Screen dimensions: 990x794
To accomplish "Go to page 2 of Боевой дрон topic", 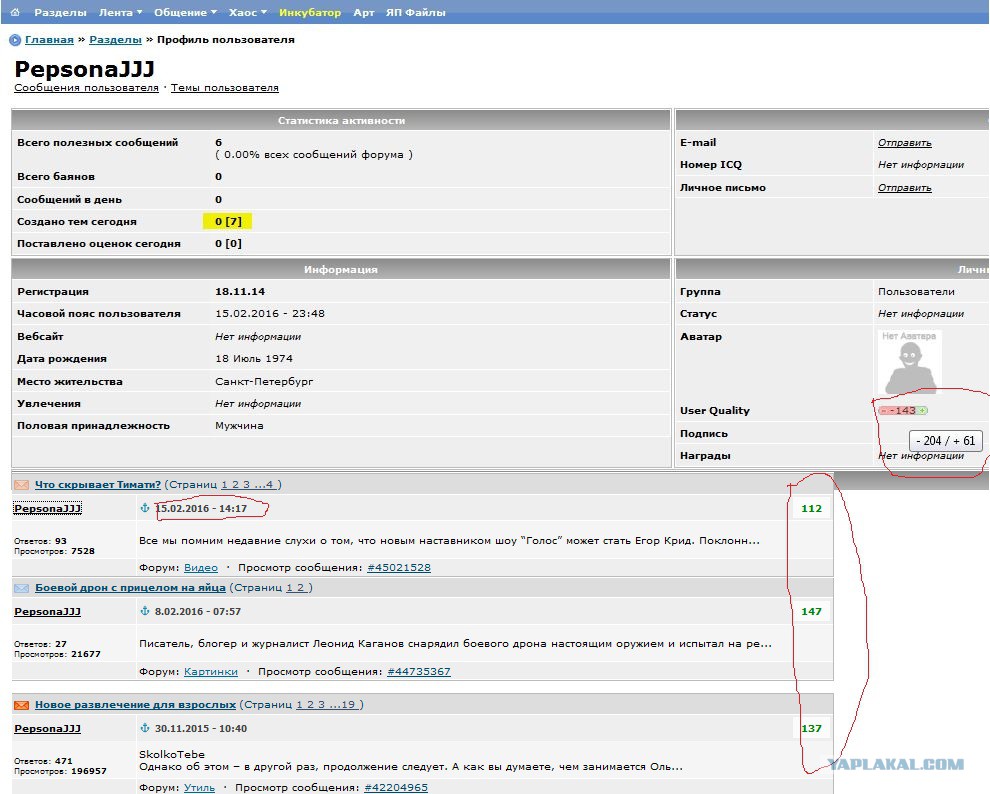I will click(x=301, y=588).
